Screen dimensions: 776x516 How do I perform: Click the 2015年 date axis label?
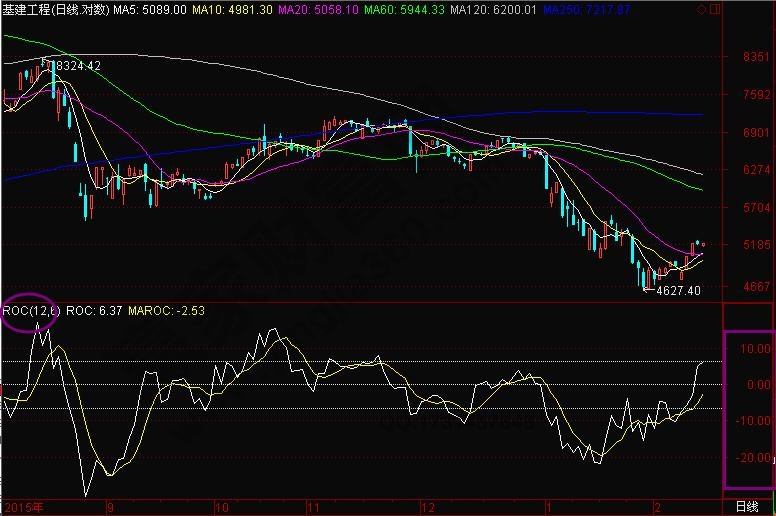point(24,507)
